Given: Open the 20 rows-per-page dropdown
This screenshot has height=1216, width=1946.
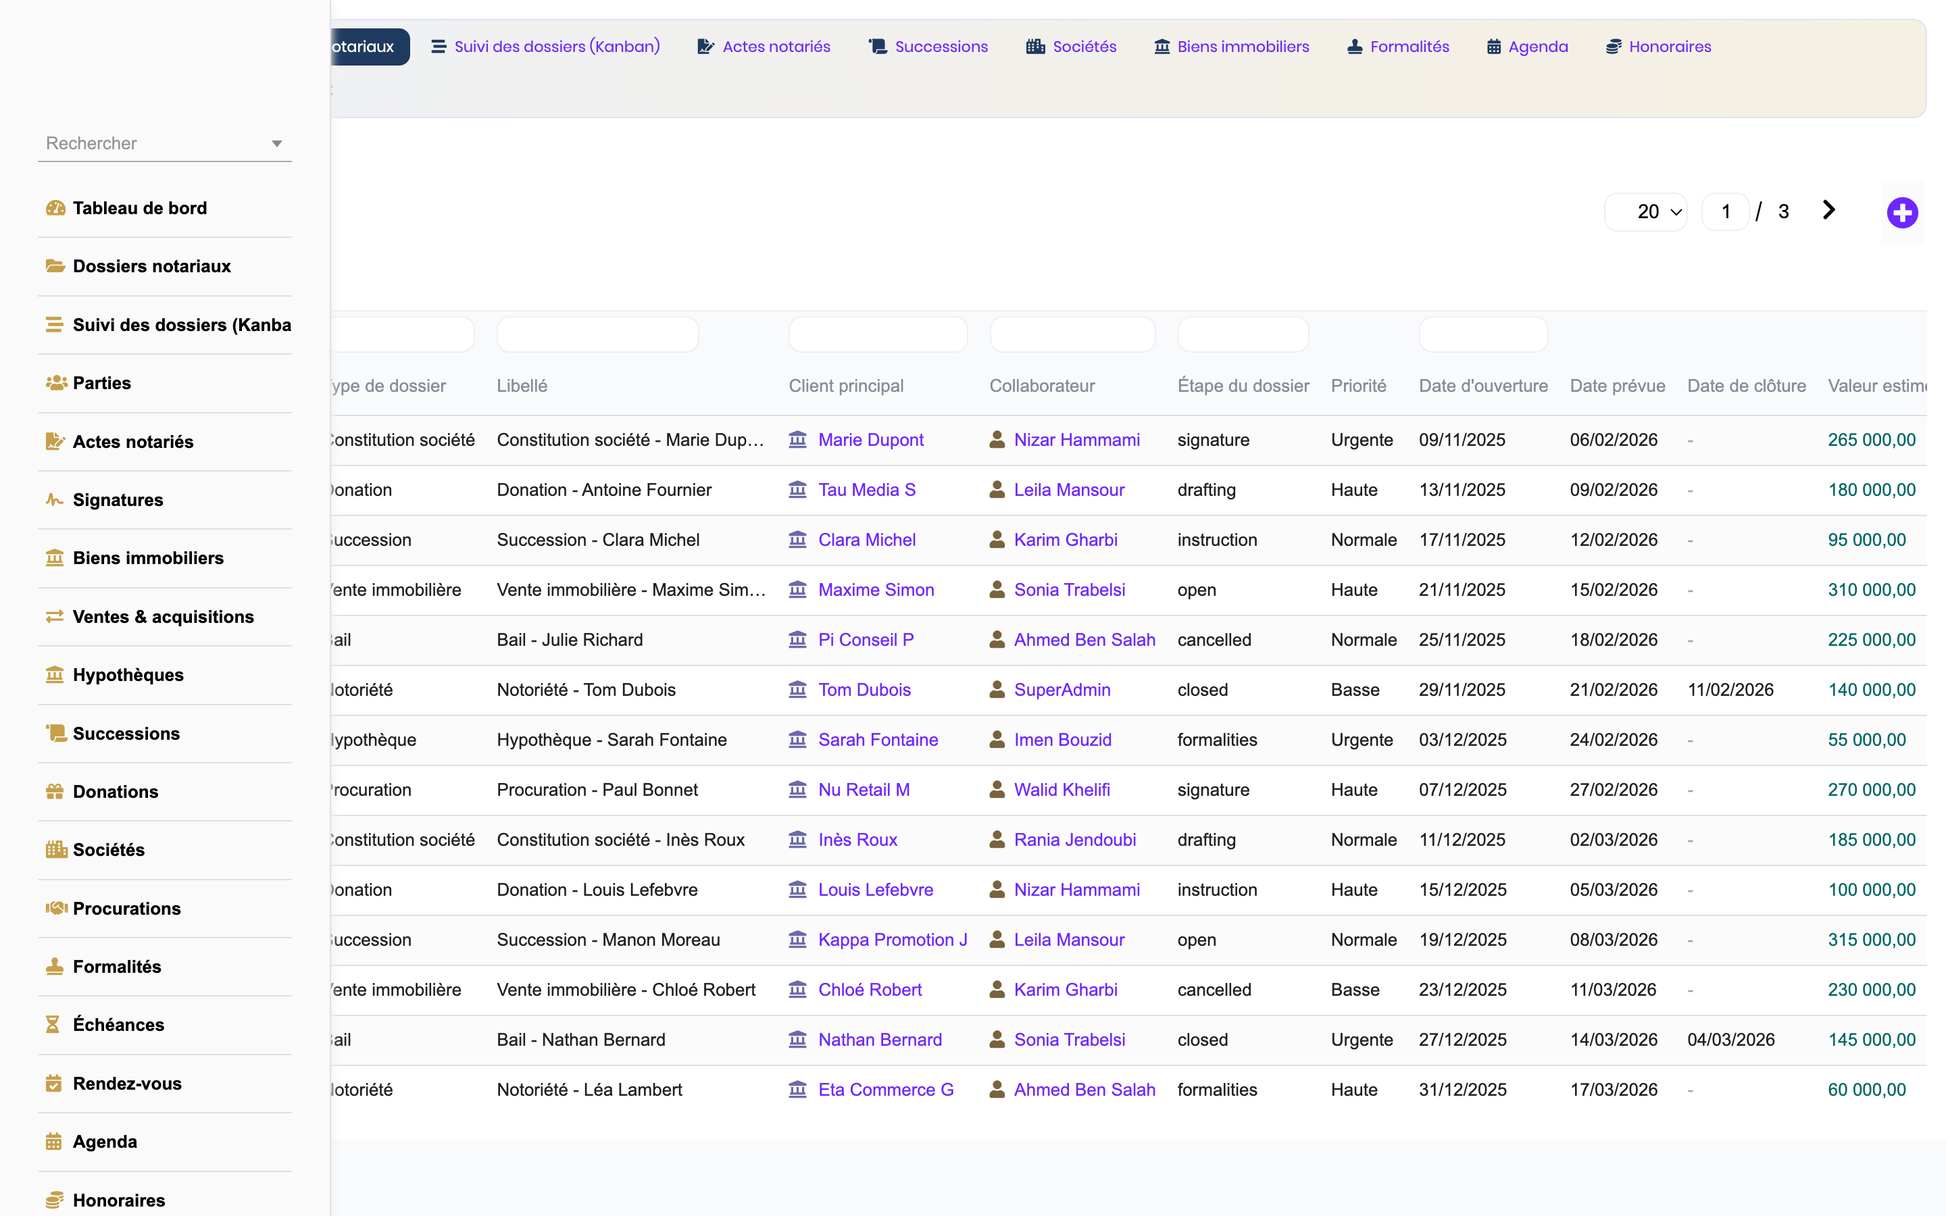Looking at the screenshot, I should coord(1646,211).
